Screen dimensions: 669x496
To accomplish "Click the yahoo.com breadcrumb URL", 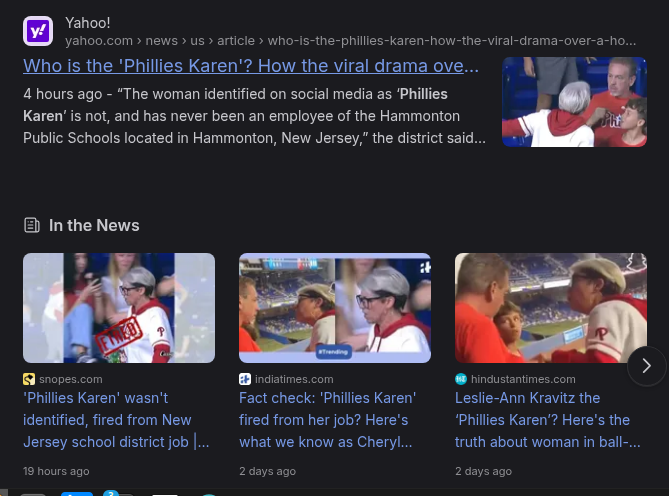I will (x=350, y=41).
